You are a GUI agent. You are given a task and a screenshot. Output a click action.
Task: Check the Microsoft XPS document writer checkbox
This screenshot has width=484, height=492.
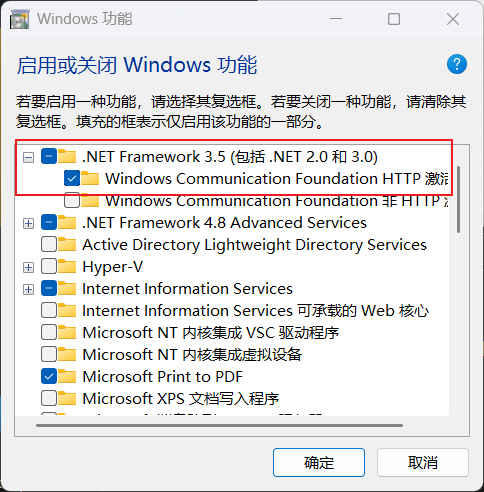pos(49,398)
